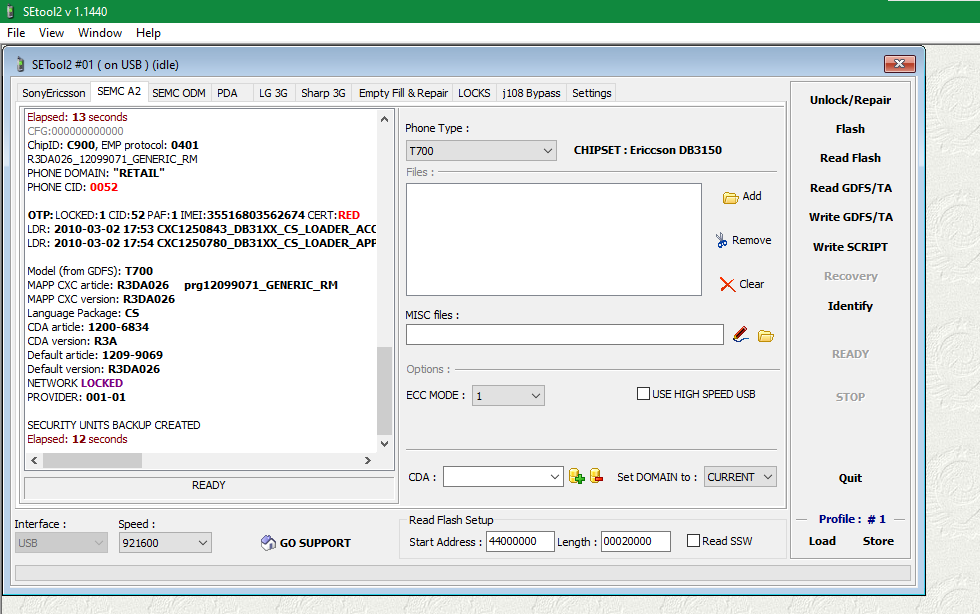Open the Set DOMAIN to dropdown
Viewport: 980px width, 614px height.
tap(740, 477)
